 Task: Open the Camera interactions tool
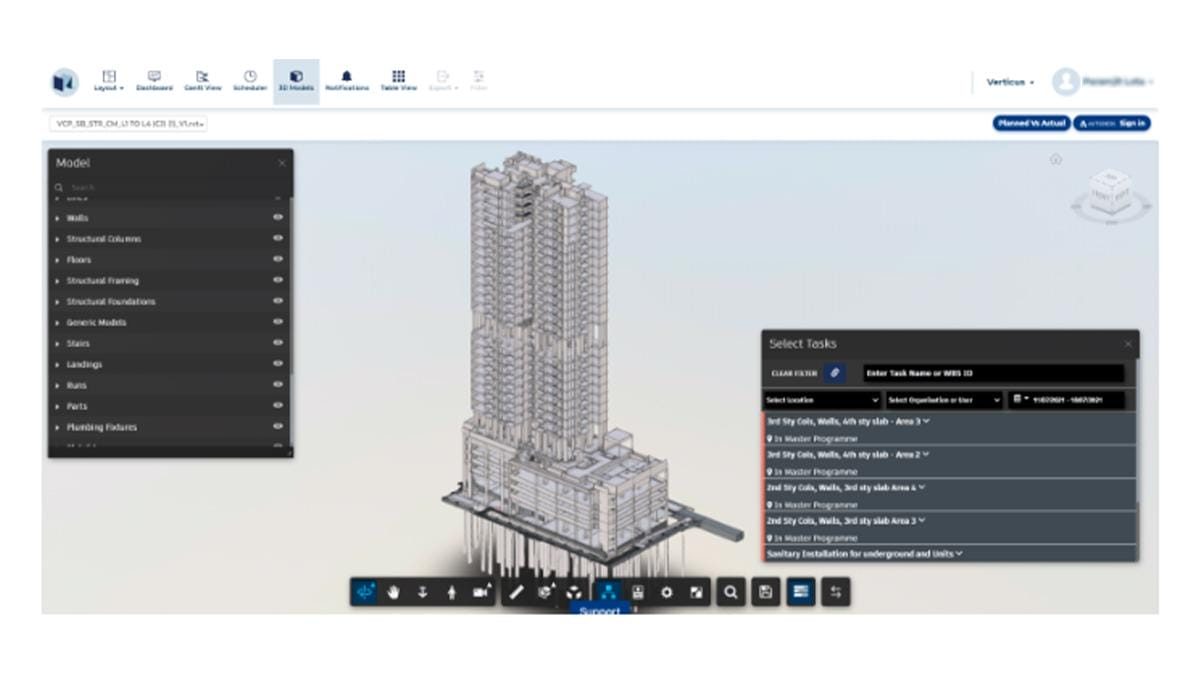481,593
